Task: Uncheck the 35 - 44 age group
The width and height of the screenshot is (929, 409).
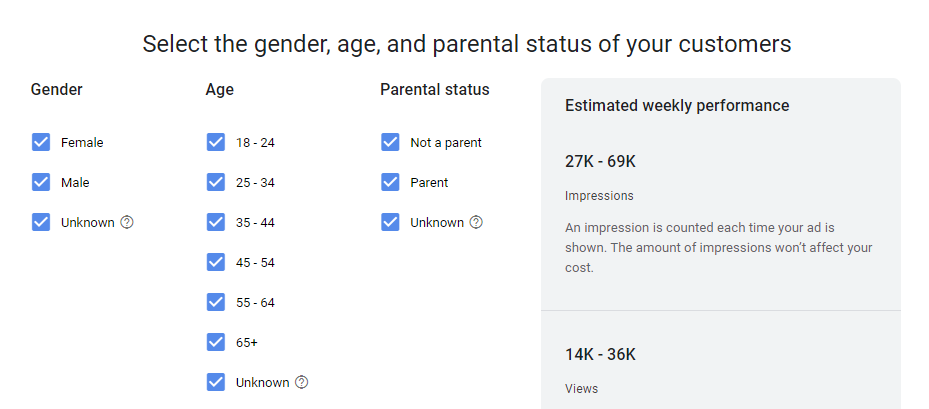Action: [x=216, y=222]
